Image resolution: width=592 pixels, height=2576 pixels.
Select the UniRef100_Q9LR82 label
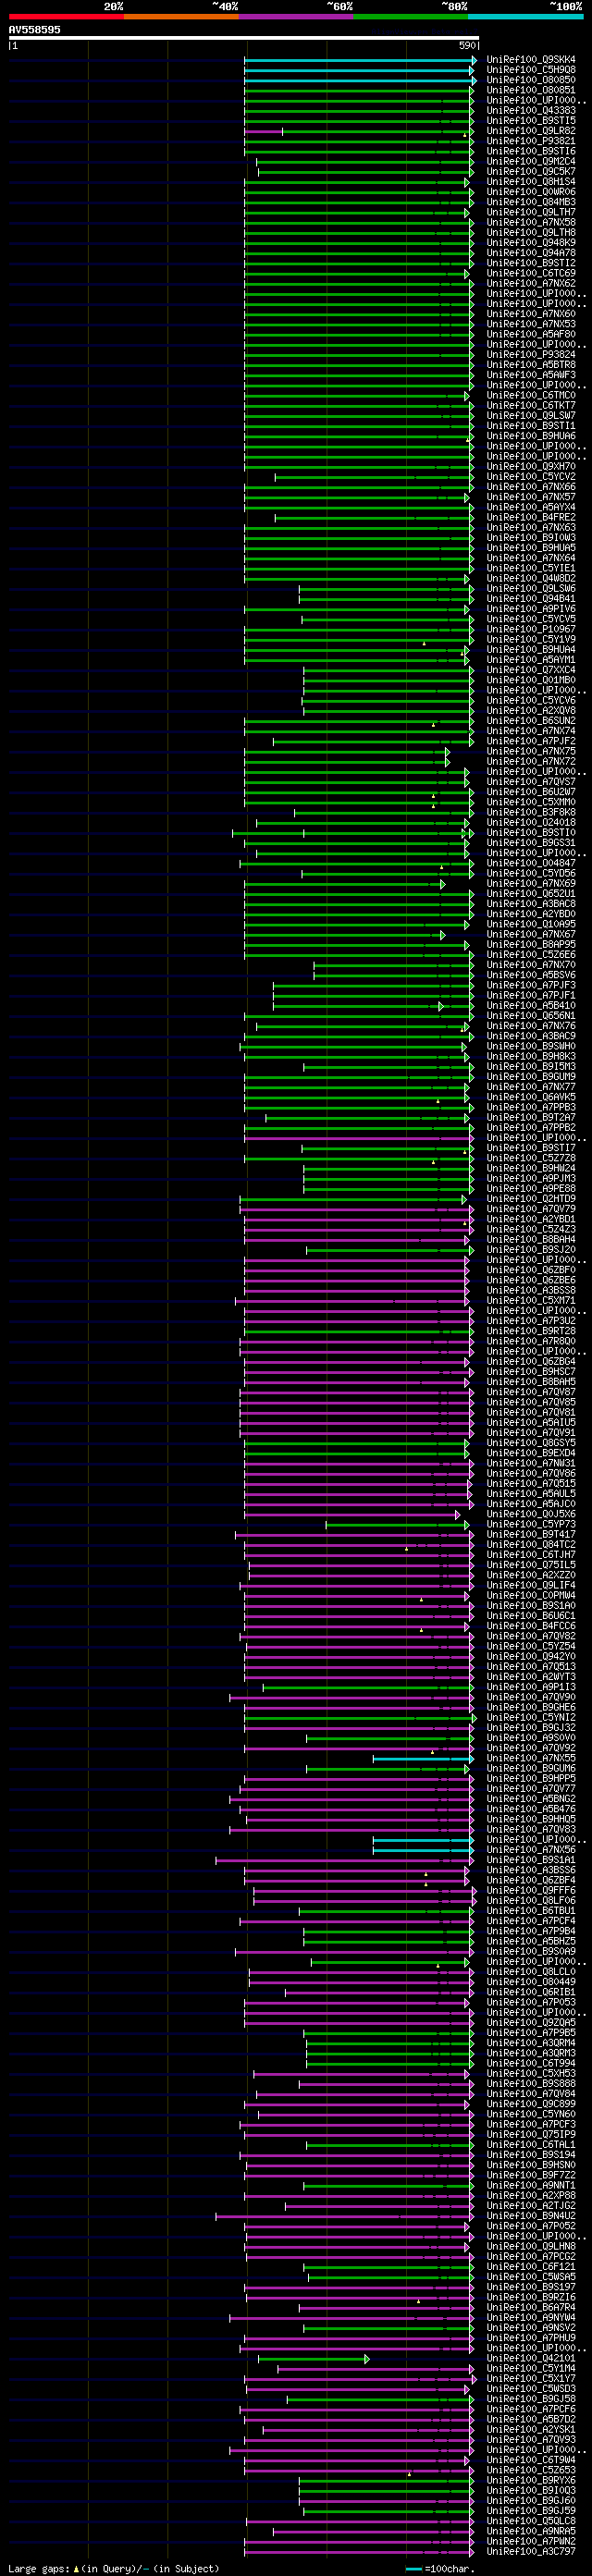[x=531, y=131]
